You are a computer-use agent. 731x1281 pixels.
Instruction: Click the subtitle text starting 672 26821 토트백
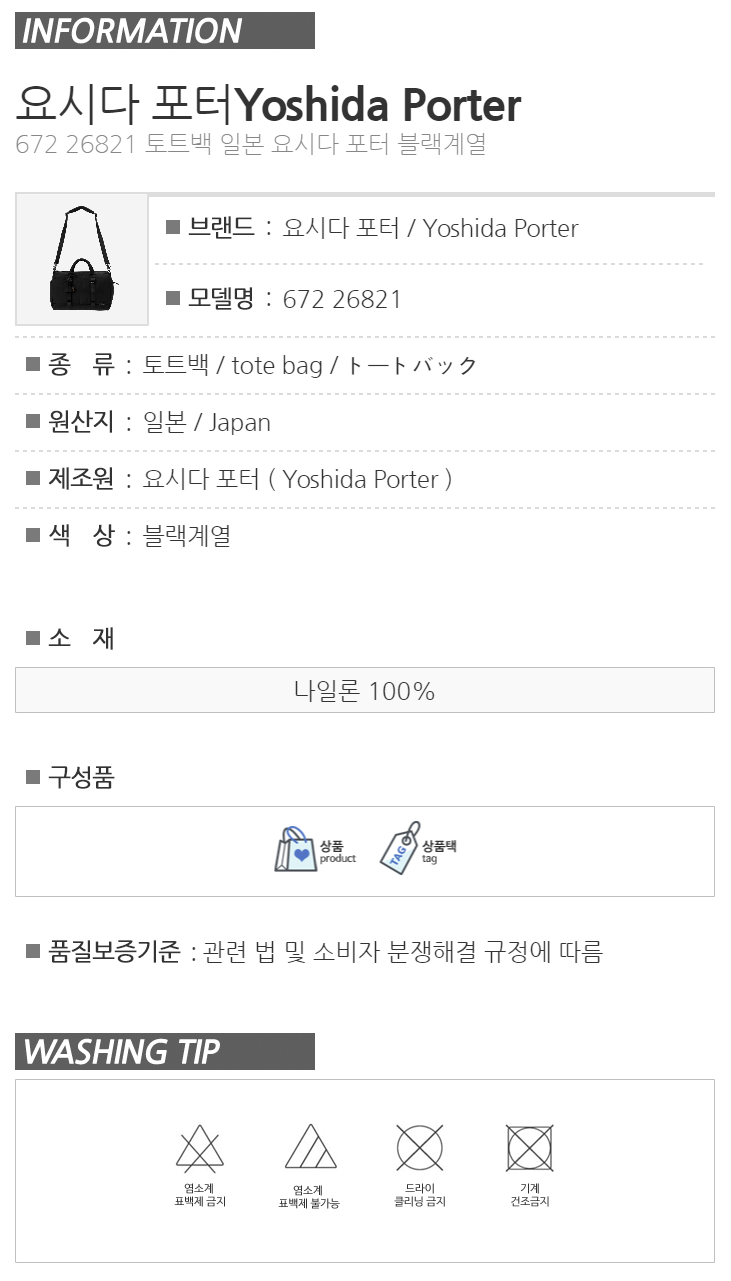pyautogui.click(x=251, y=144)
